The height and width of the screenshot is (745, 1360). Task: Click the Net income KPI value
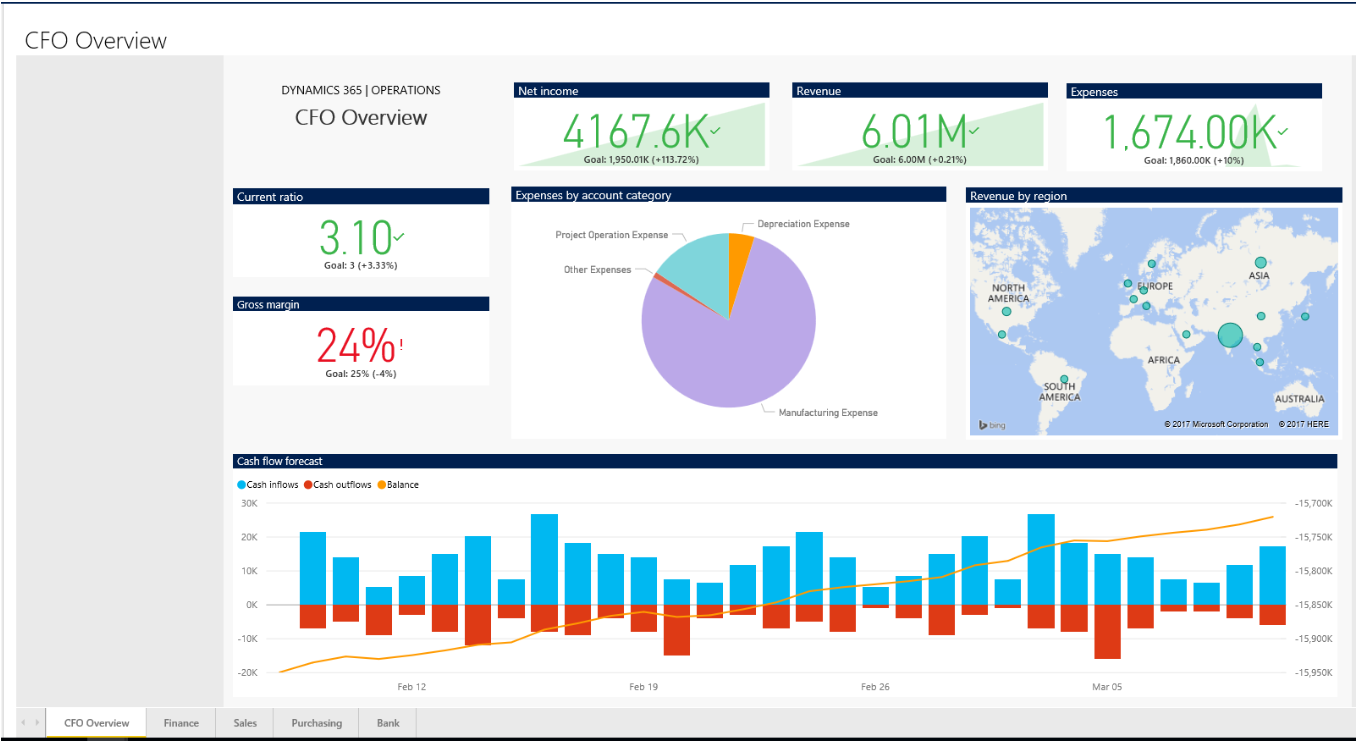635,132
